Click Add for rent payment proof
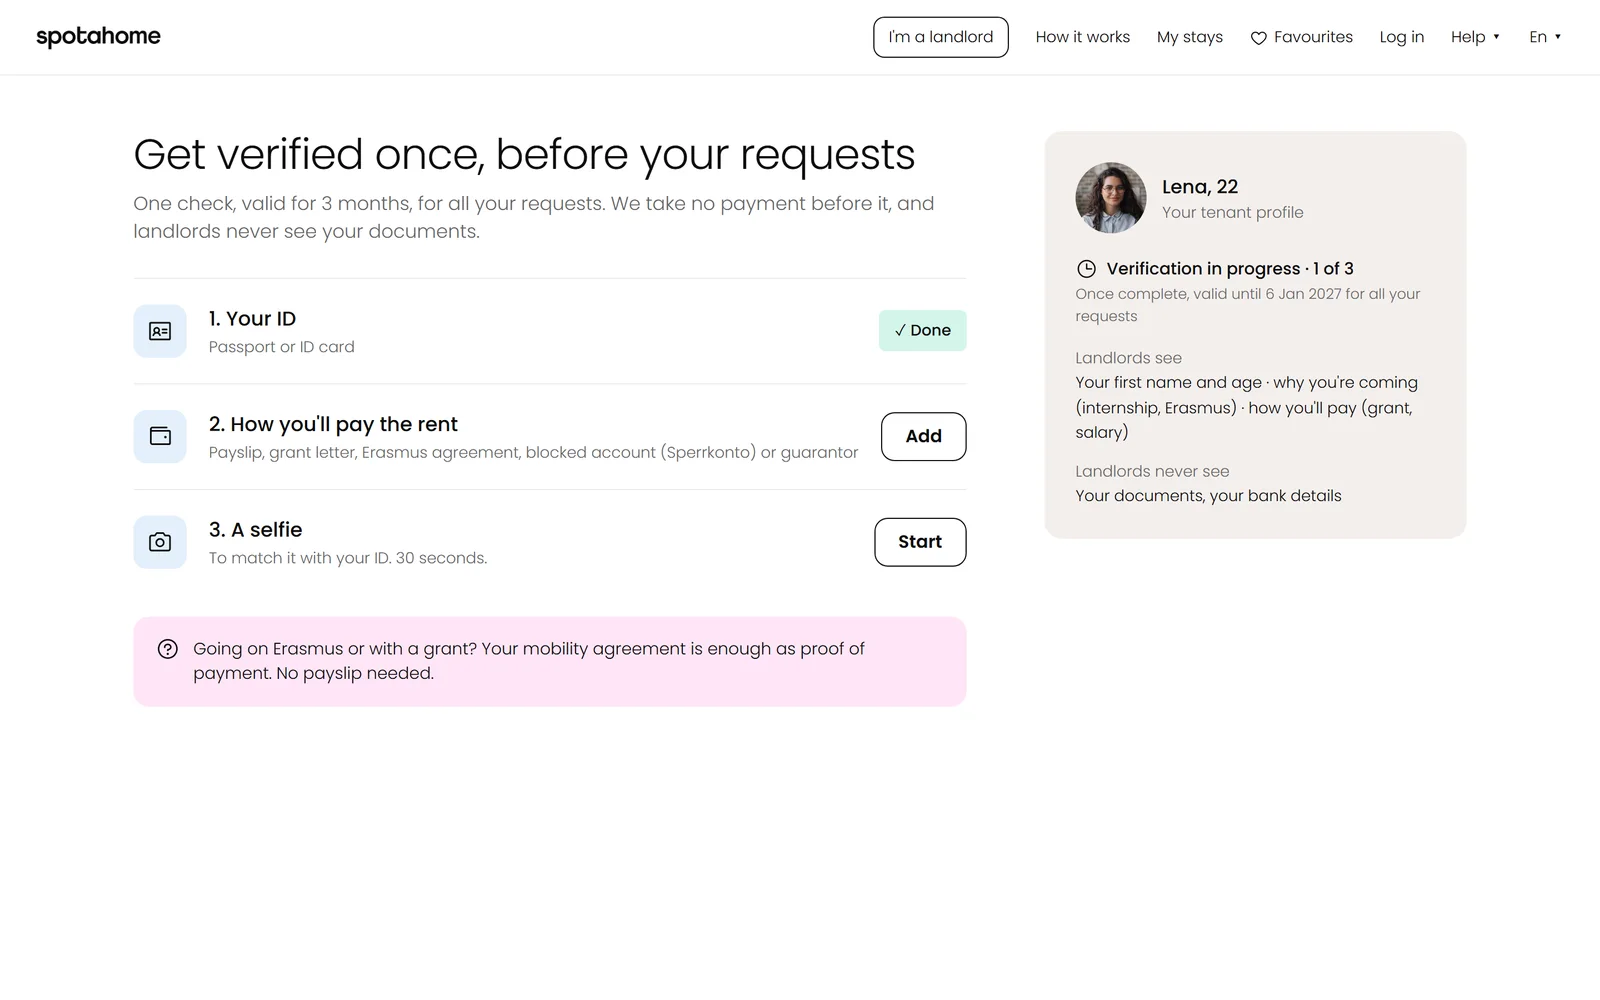 click(924, 436)
